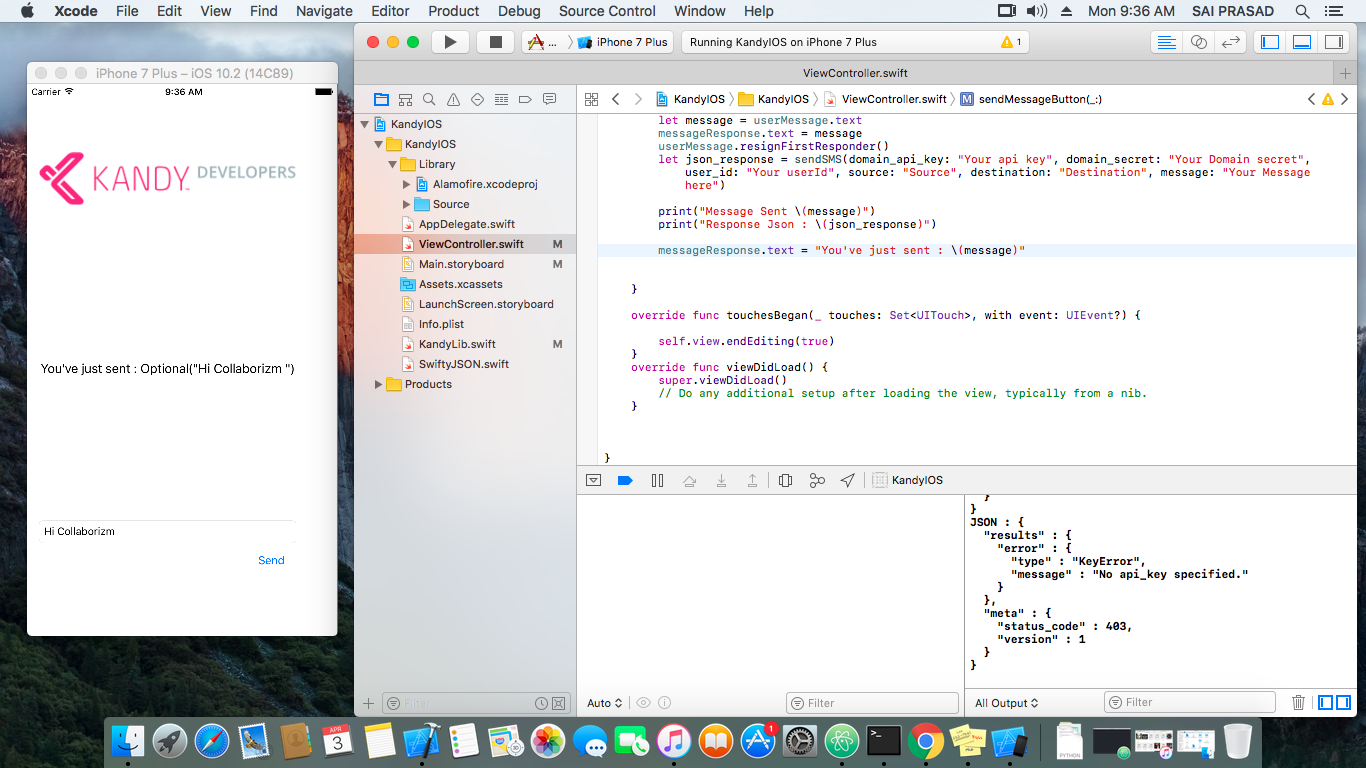Toggle breakpoints activation in debug bar
This screenshot has height=768, width=1366.
tap(625, 480)
